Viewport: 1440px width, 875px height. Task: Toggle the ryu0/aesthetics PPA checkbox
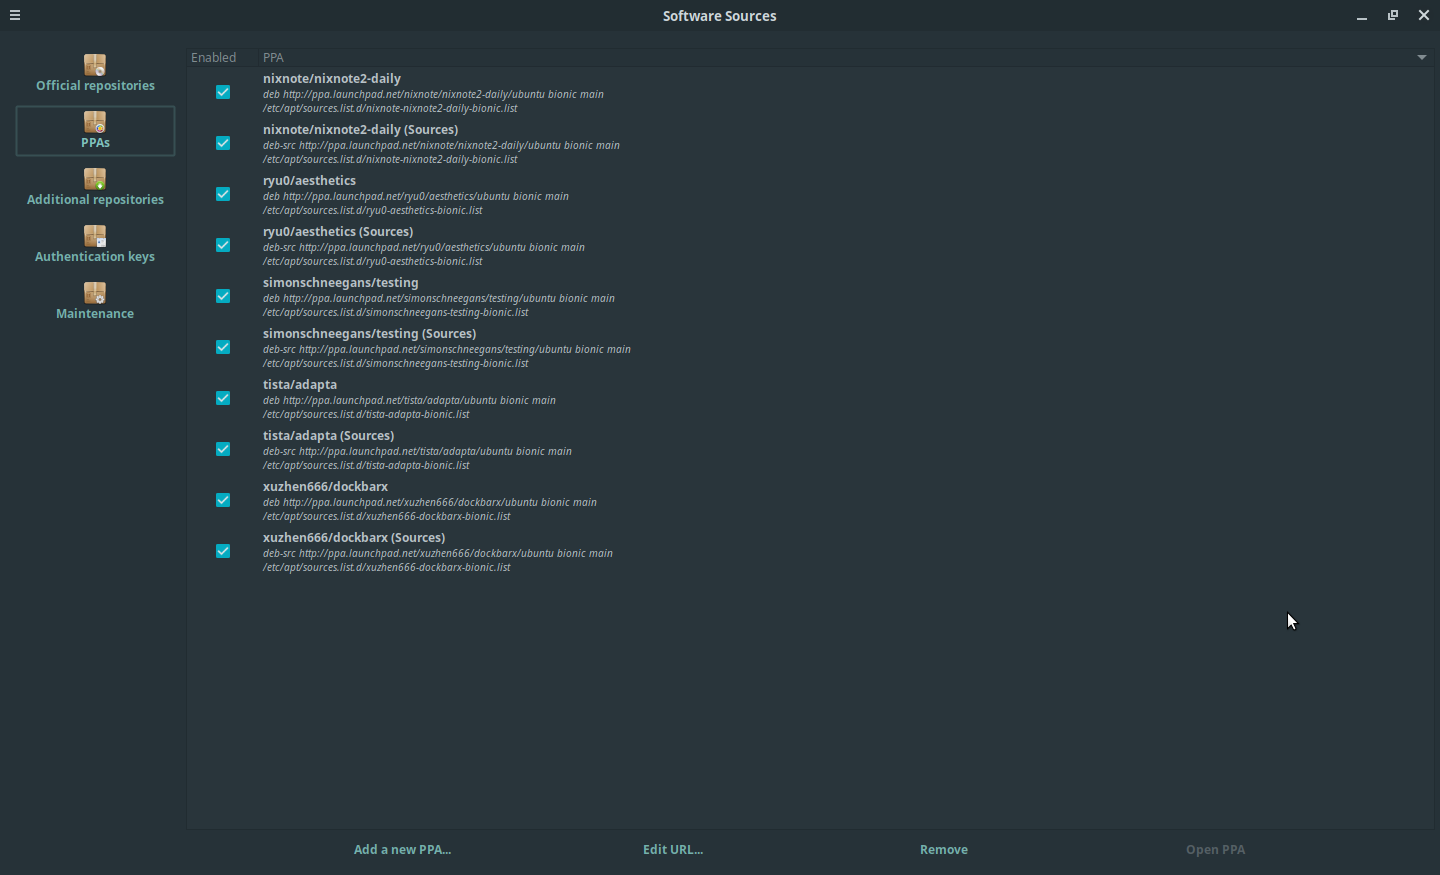(x=223, y=194)
